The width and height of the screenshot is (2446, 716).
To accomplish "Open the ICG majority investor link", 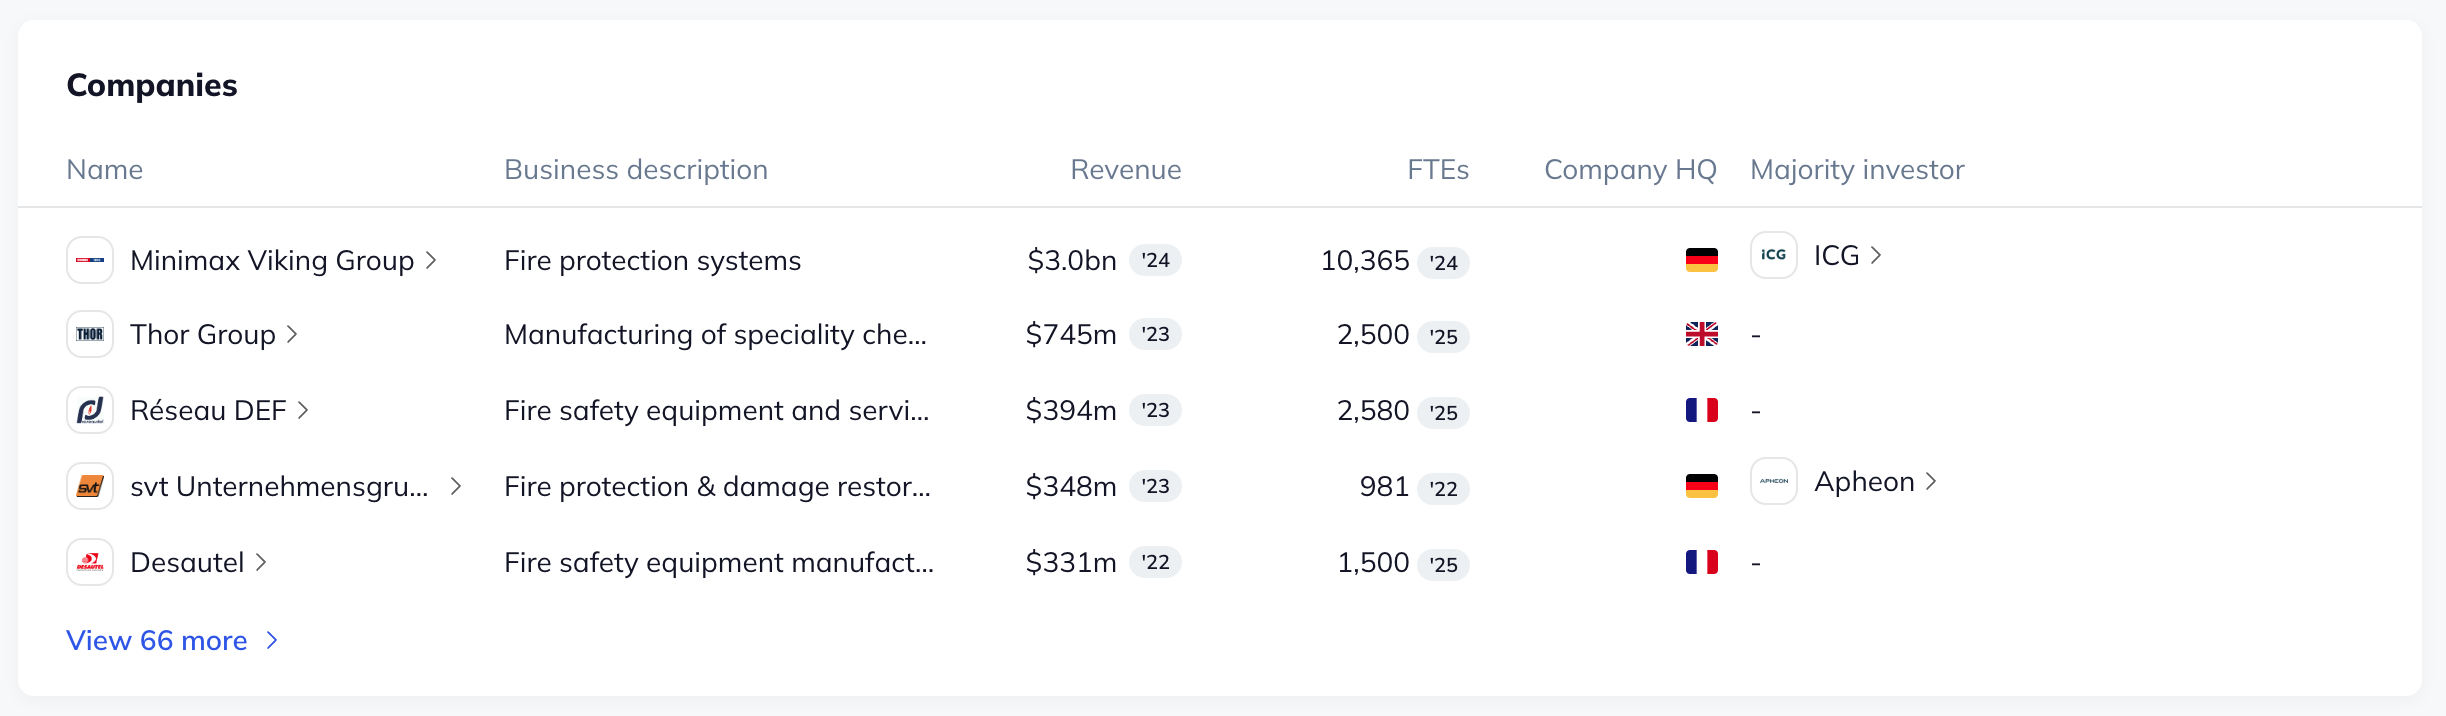I will (x=1837, y=255).
